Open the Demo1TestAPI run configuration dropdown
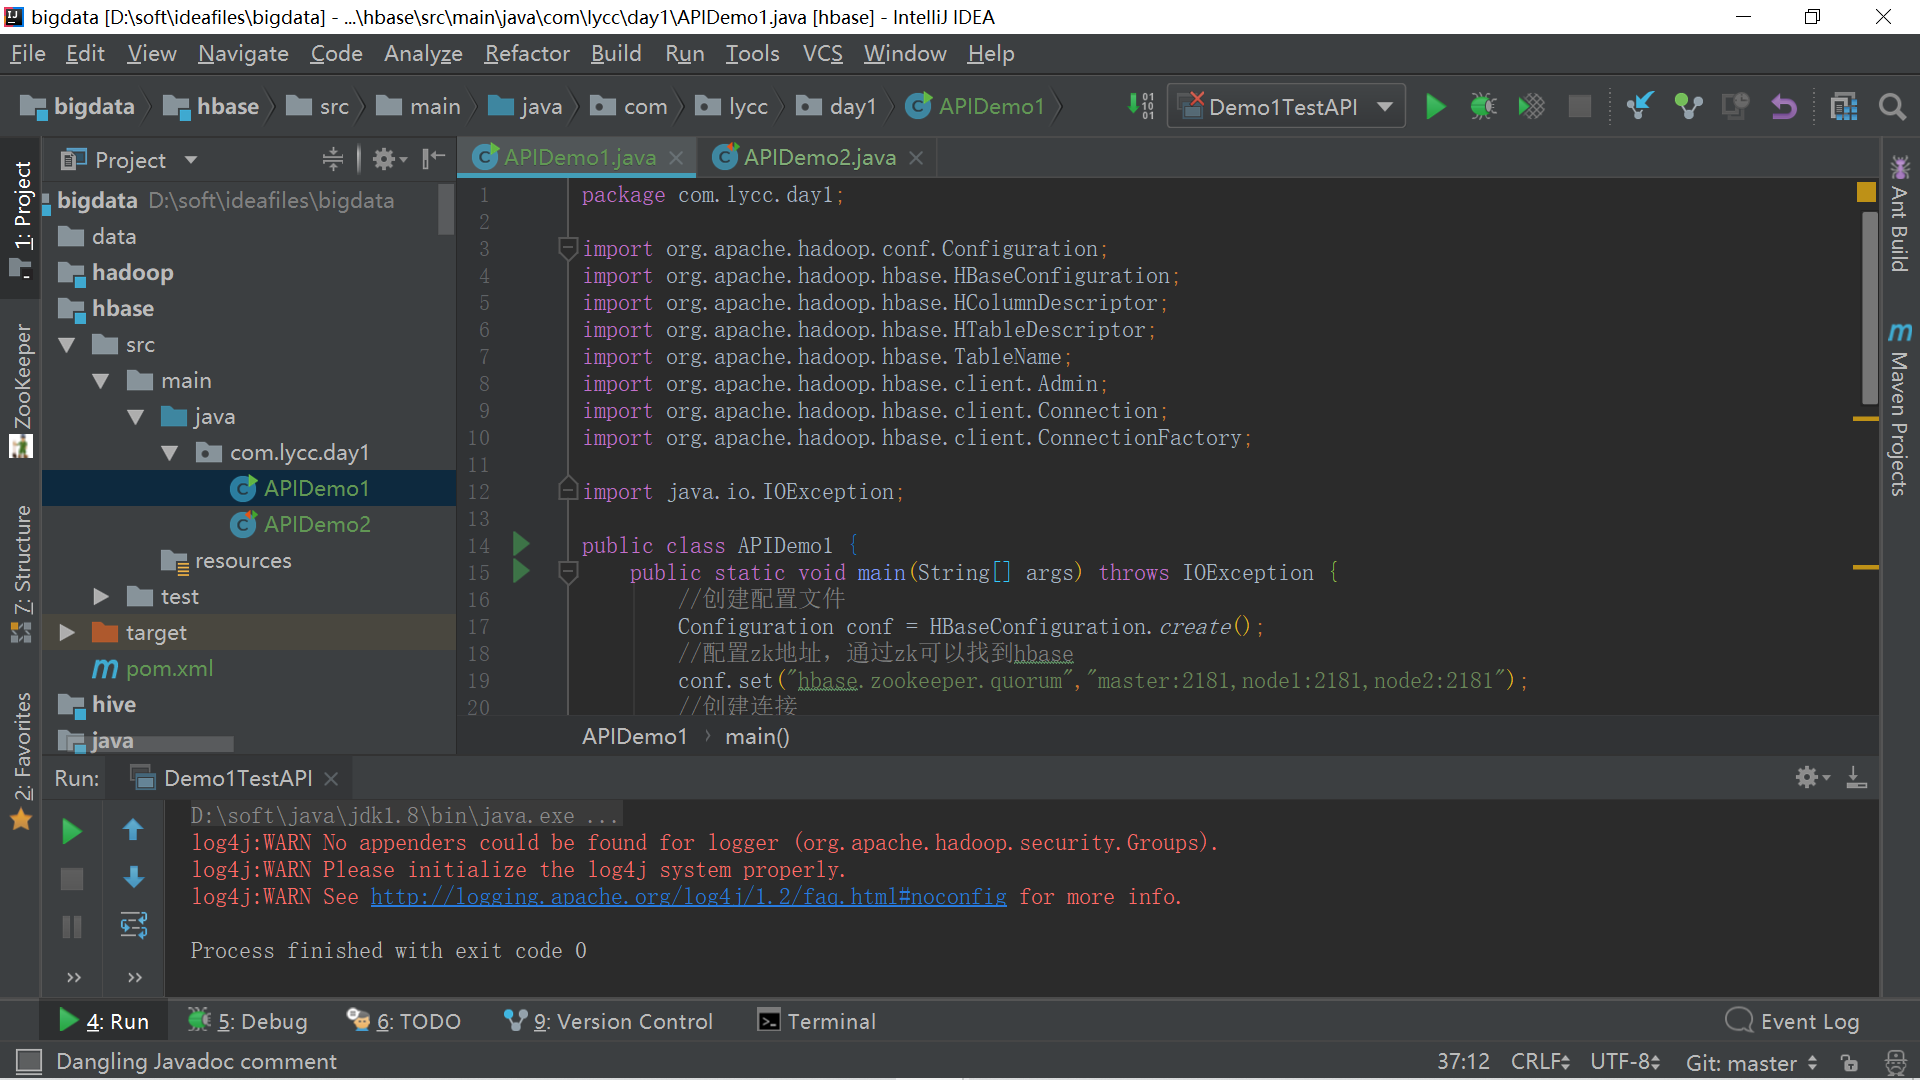The height and width of the screenshot is (1080, 1920). coord(1385,106)
